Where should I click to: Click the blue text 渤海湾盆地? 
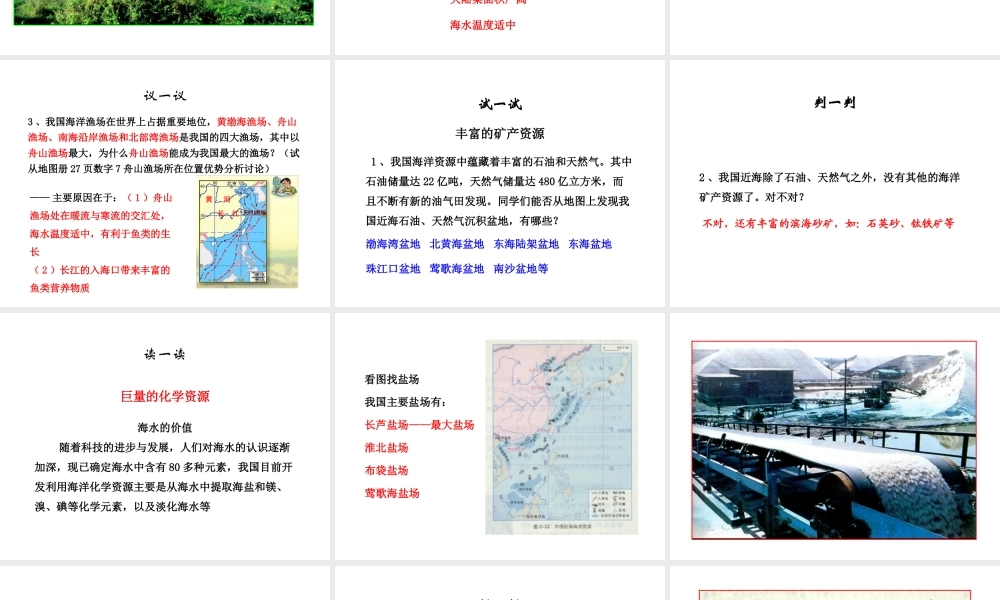[393, 244]
